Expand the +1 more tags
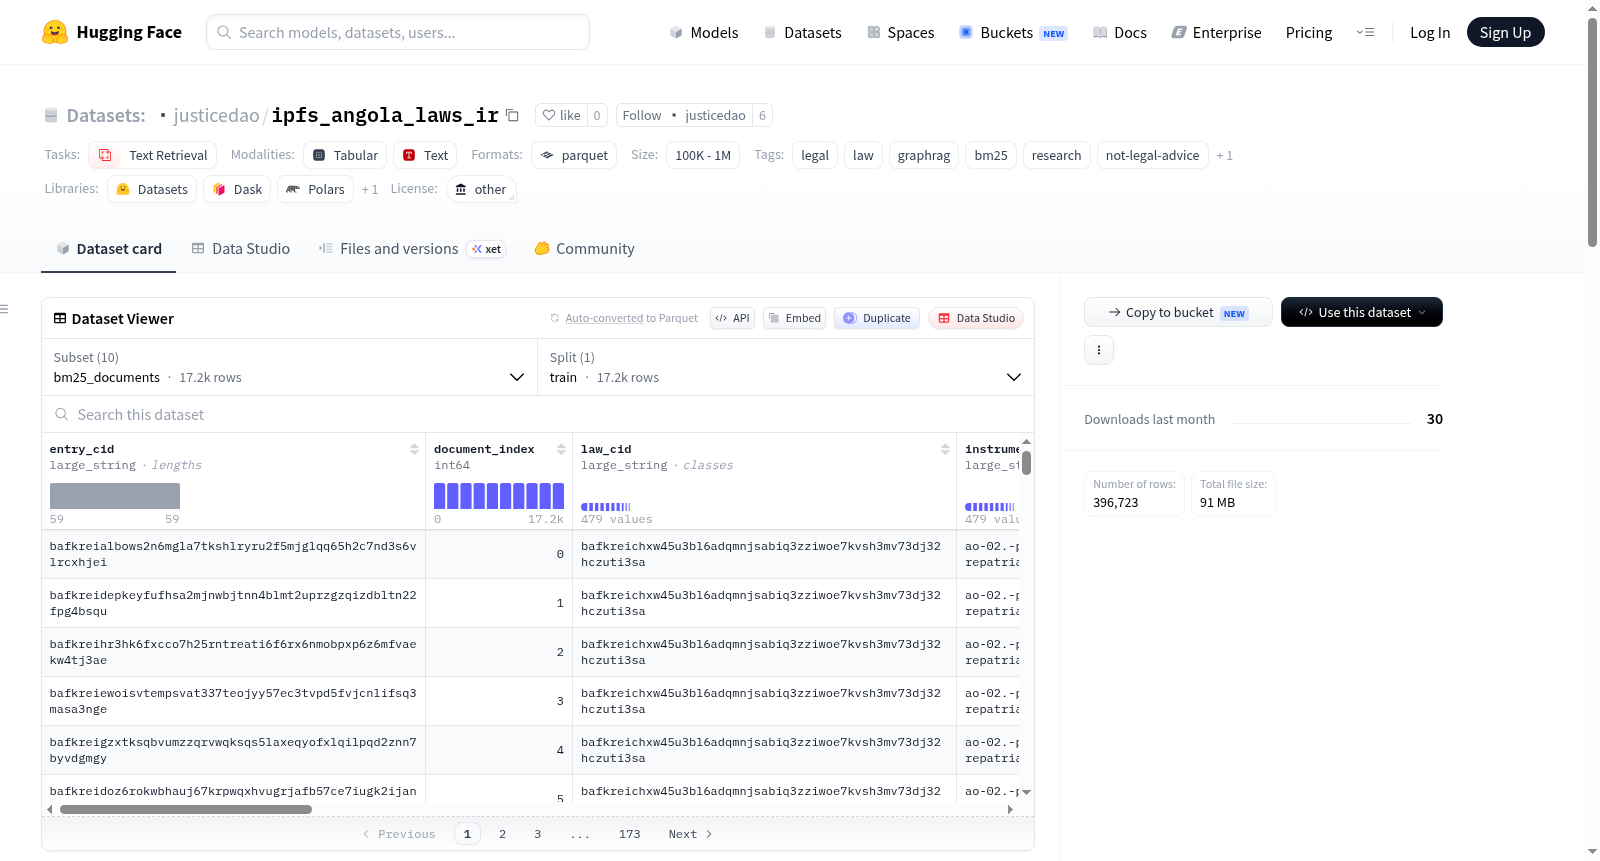1600x861 pixels. 1225,156
